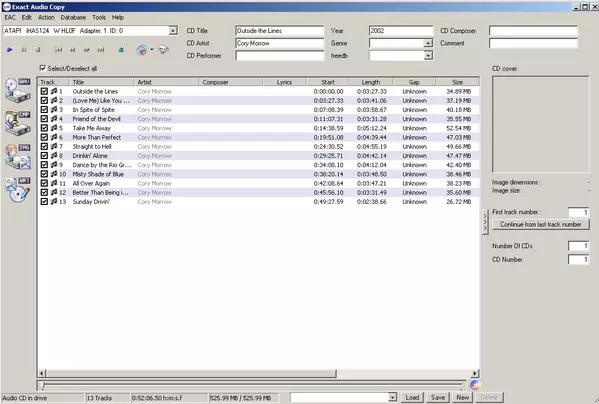Click the WAV uncompressed copy icon
The height and width of the screenshot is (404, 599).
[x=18, y=90]
